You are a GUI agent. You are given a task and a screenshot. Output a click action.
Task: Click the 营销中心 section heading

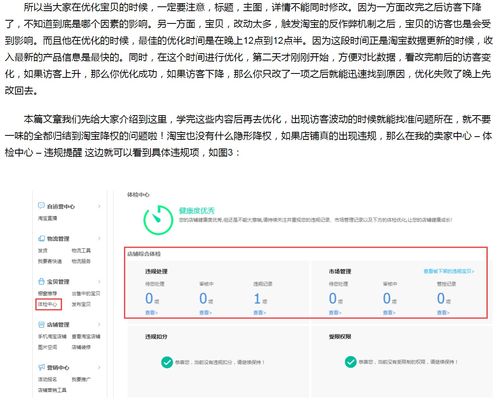point(58,367)
